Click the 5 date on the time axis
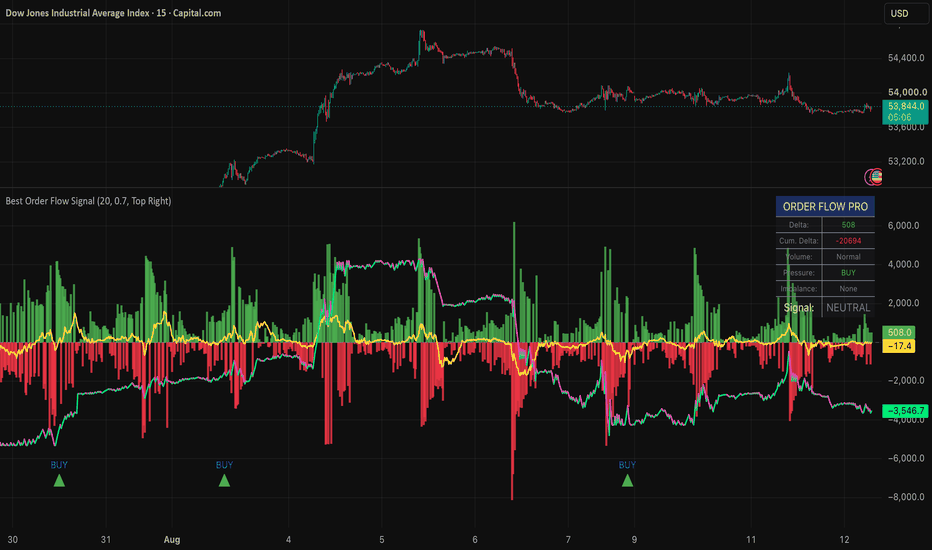 pyautogui.click(x=382, y=540)
